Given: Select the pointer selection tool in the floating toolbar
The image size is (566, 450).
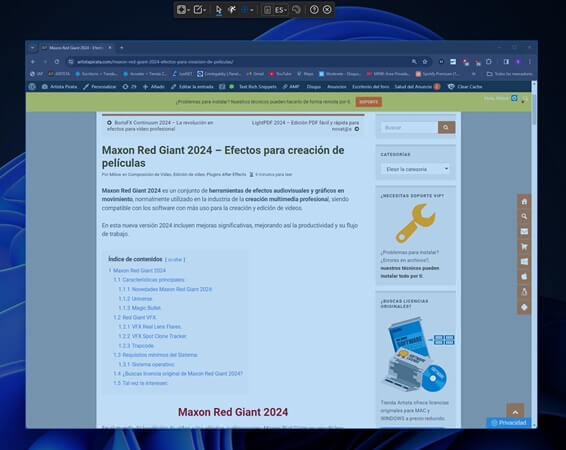Looking at the screenshot, I should click(x=218, y=10).
